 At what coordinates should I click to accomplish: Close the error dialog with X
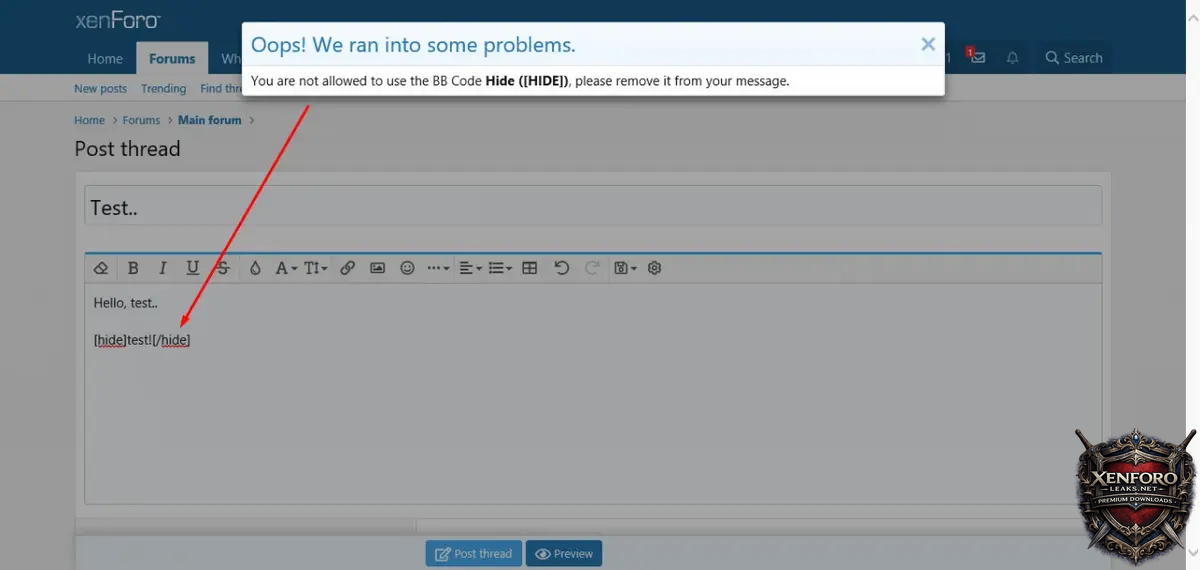click(927, 44)
